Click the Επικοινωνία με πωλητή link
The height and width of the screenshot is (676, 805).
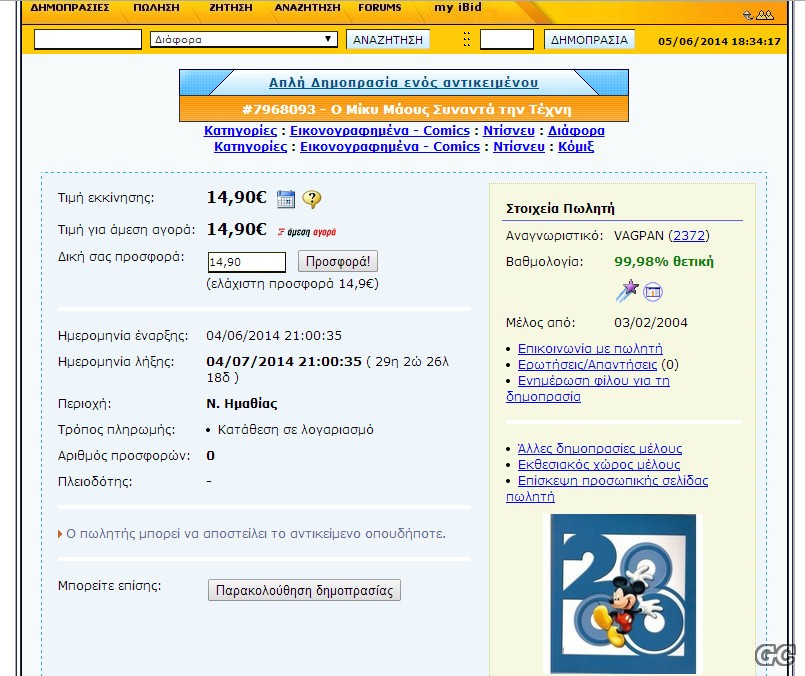(590, 349)
